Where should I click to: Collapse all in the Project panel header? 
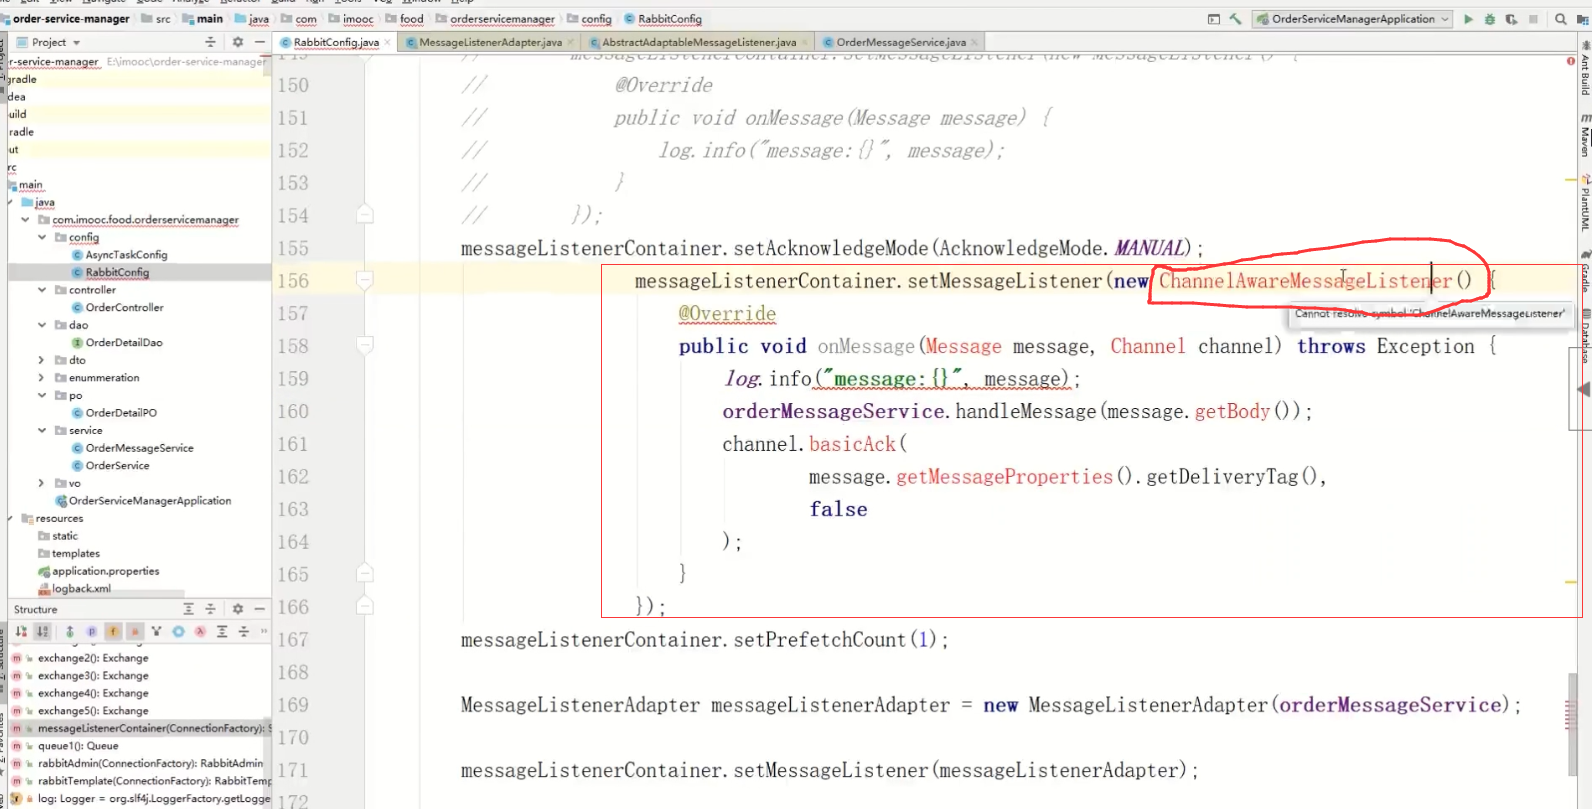(x=210, y=42)
